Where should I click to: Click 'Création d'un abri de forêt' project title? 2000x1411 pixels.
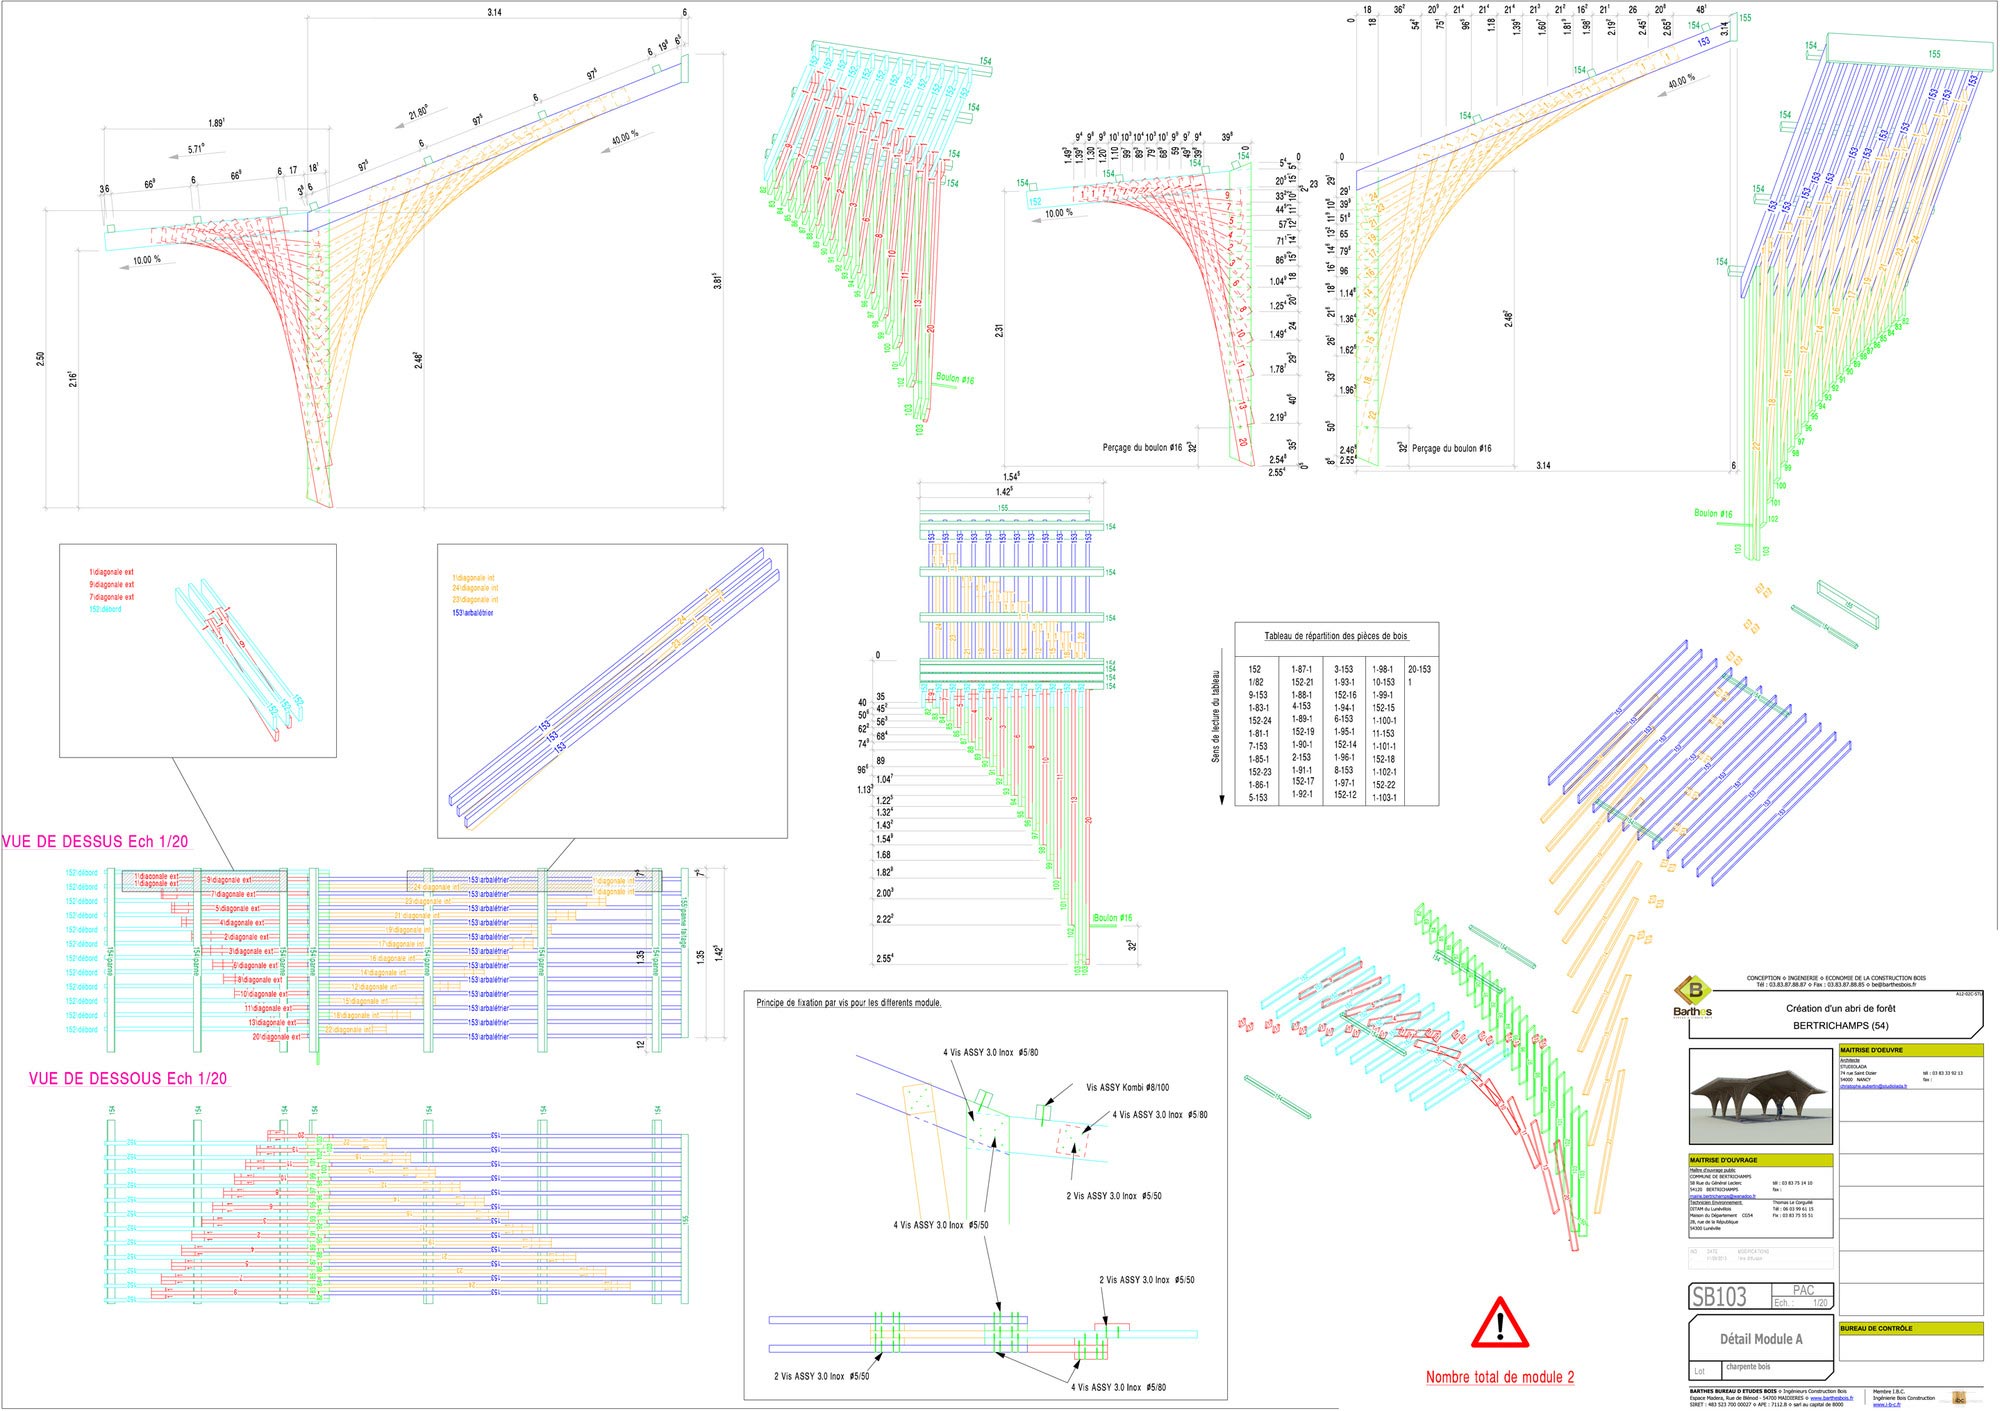1840,1008
